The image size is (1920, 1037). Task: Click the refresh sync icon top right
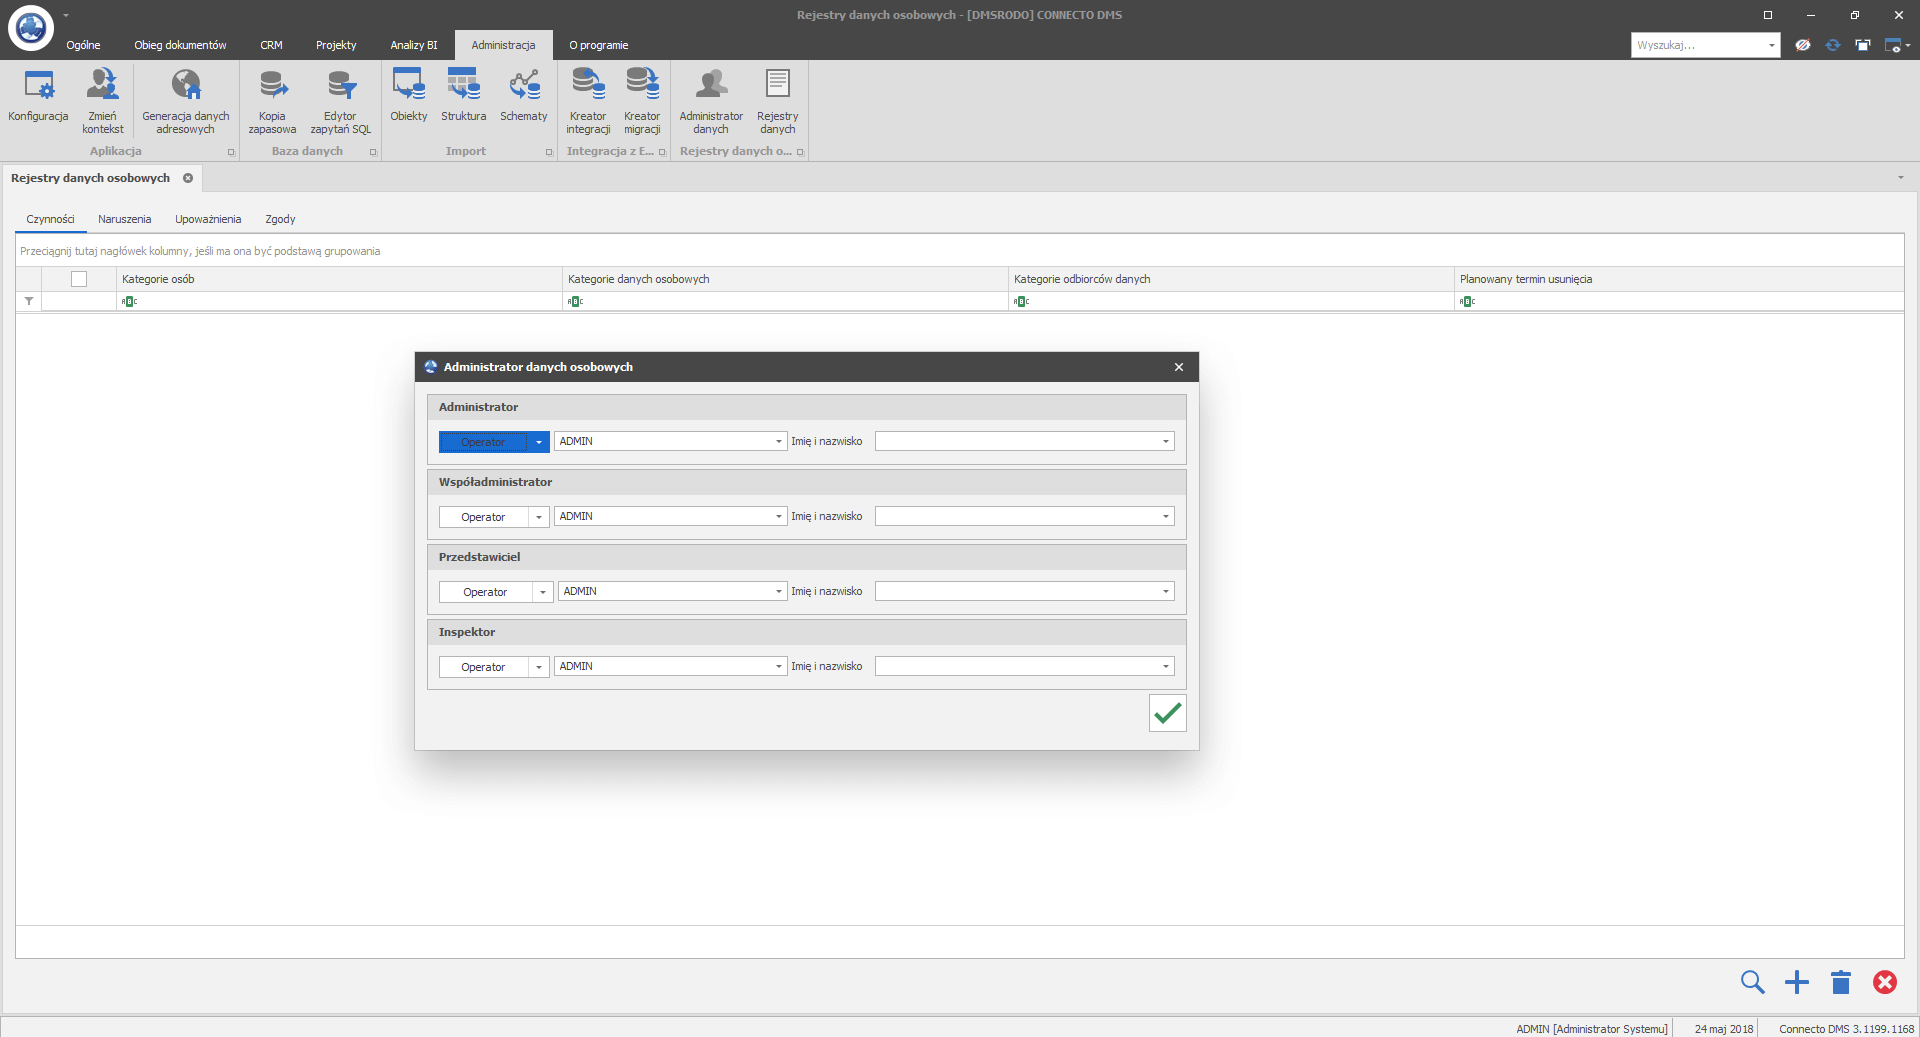[1833, 45]
